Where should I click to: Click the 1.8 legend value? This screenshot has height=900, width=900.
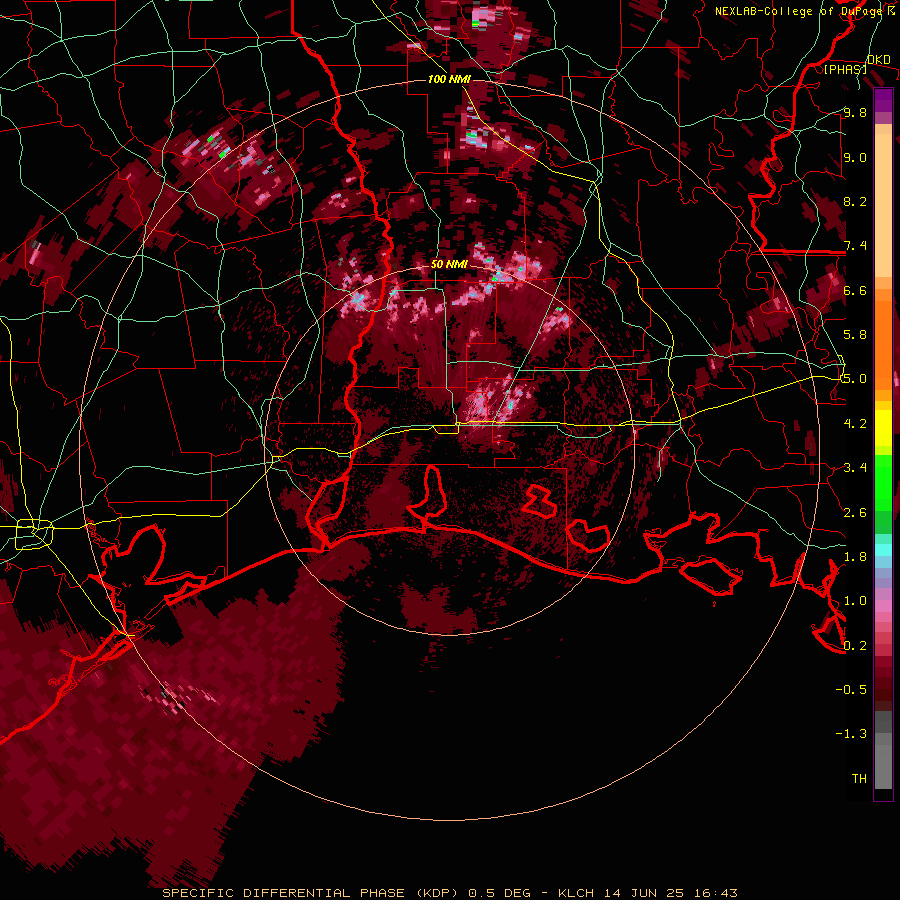point(855,557)
